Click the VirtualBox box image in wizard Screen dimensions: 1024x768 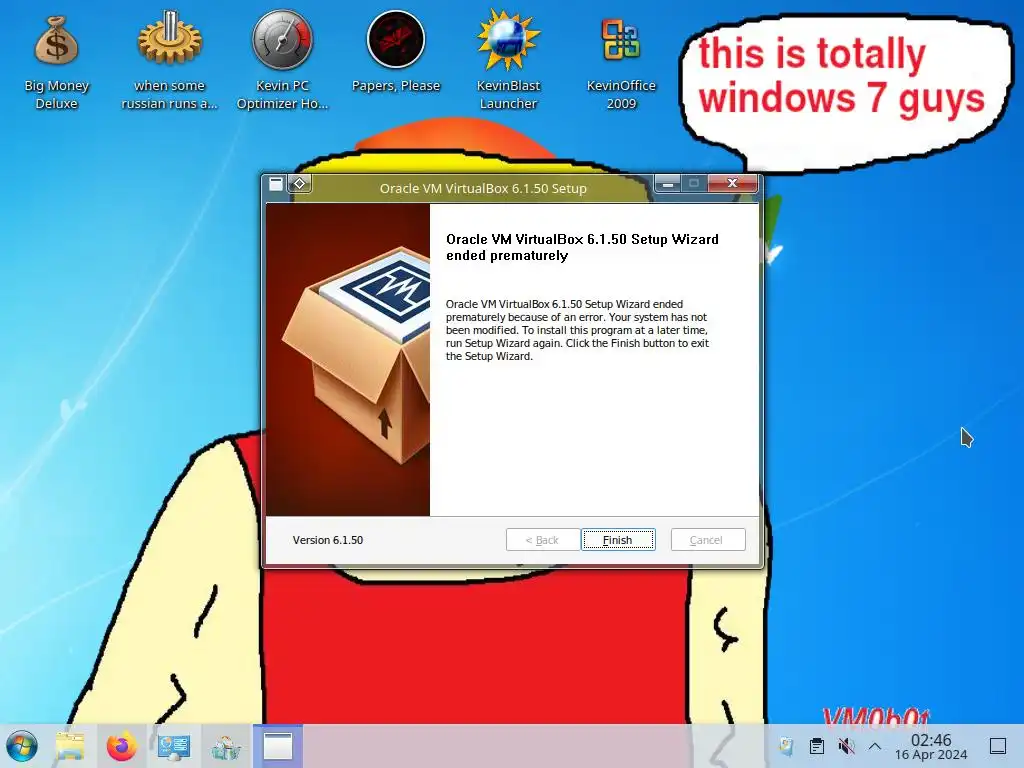(347, 359)
